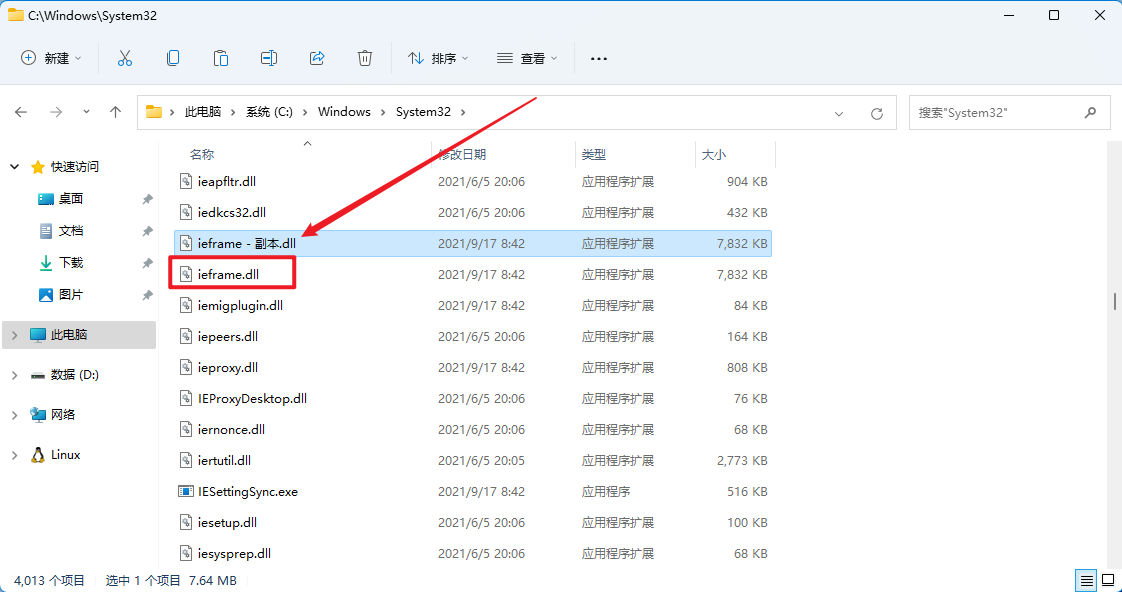Sort by 名称 column header
The image size is (1122, 592).
tap(201, 155)
